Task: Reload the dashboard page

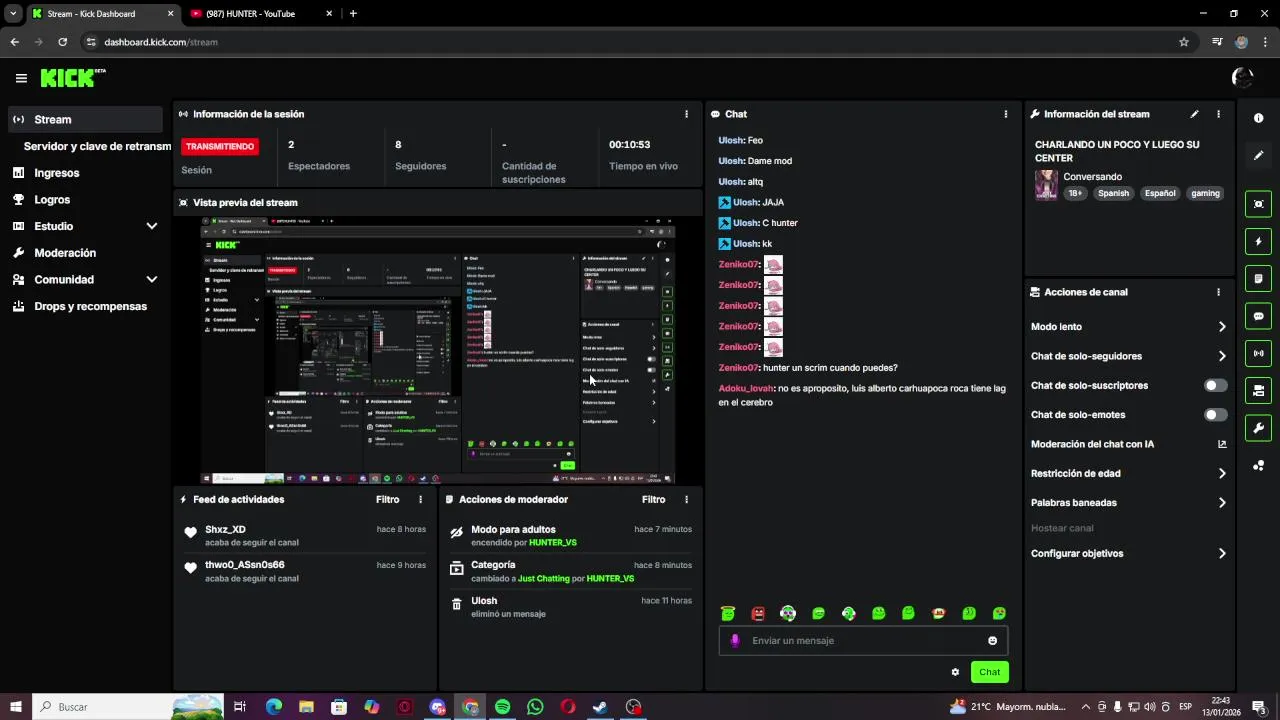Action: (x=62, y=42)
